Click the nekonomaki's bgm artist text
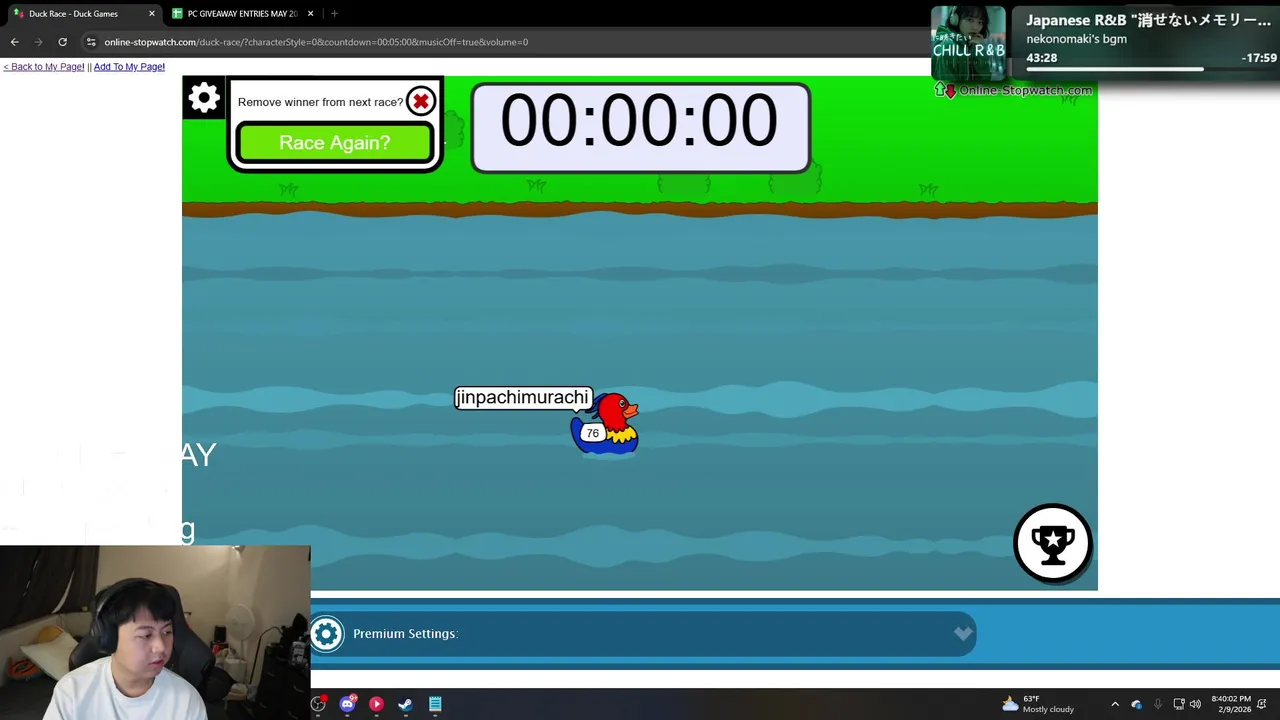This screenshot has height=720, width=1280. pyautogui.click(x=1076, y=39)
